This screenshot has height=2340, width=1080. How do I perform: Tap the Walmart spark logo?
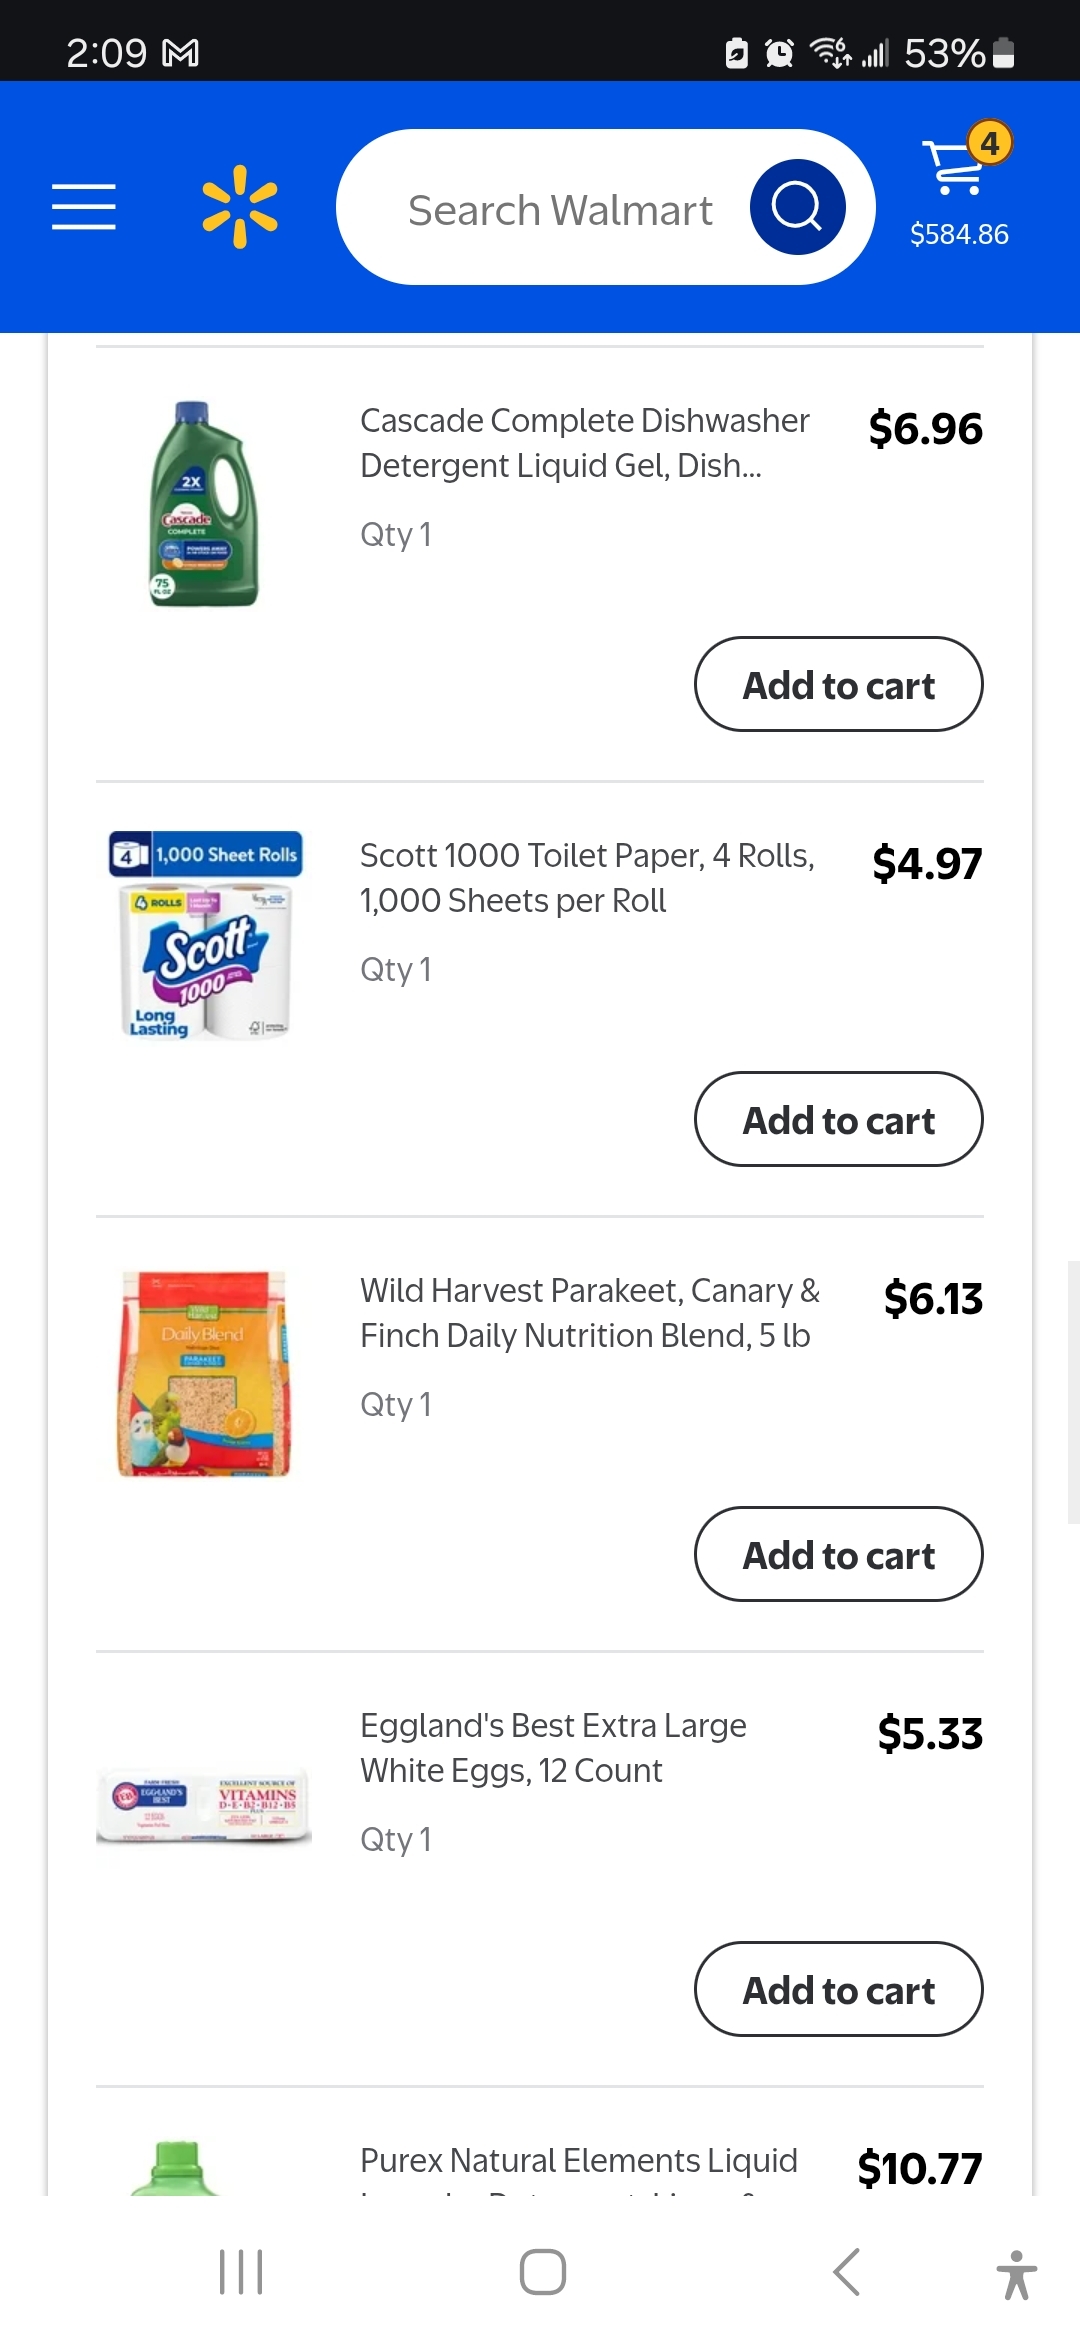(240, 207)
